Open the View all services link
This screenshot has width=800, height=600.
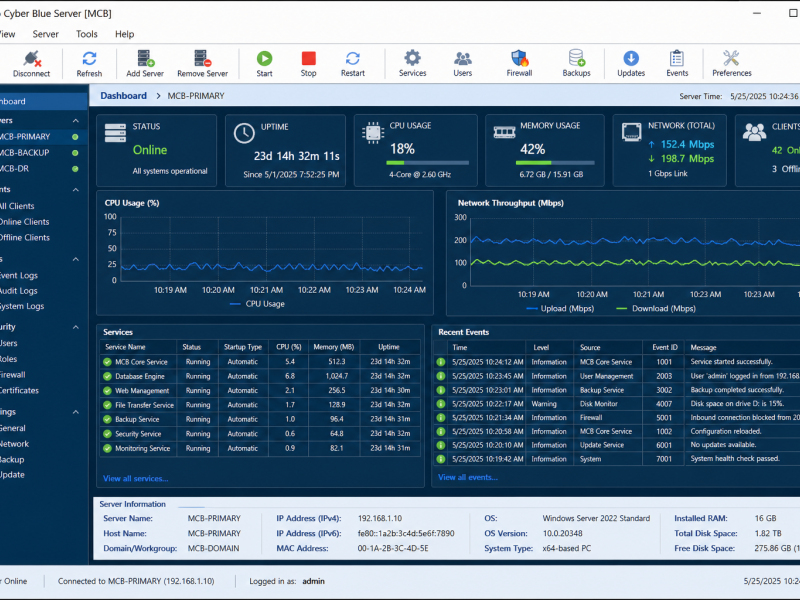coord(136,479)
